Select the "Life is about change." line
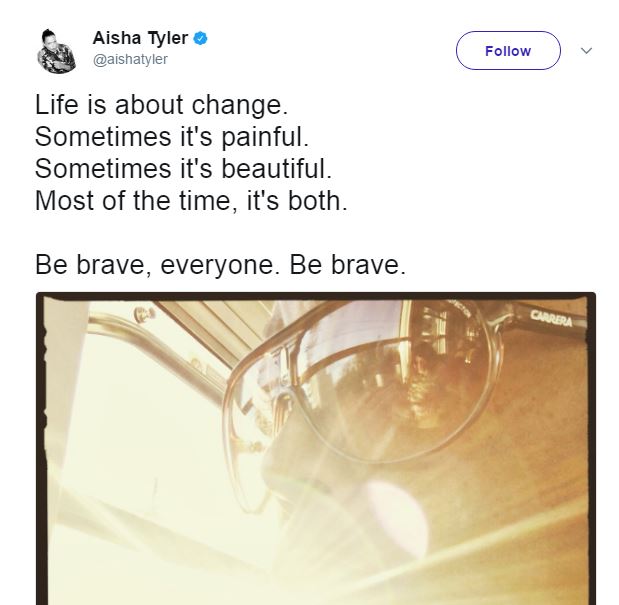The image size is (619, 605). tap(161, 105)
